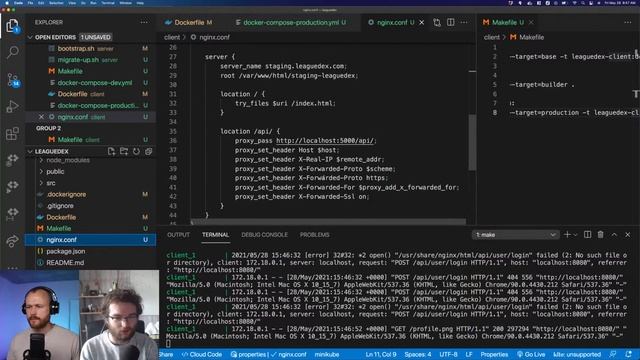Split the editor to the right

pos(451,22)
